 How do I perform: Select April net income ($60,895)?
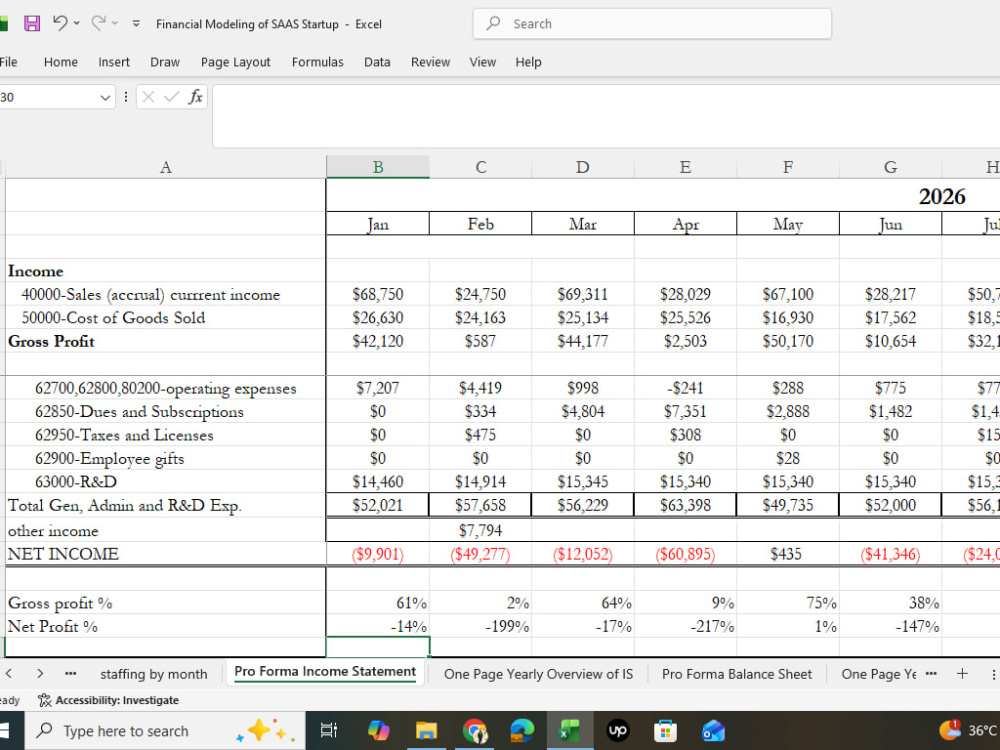(685, 554)
